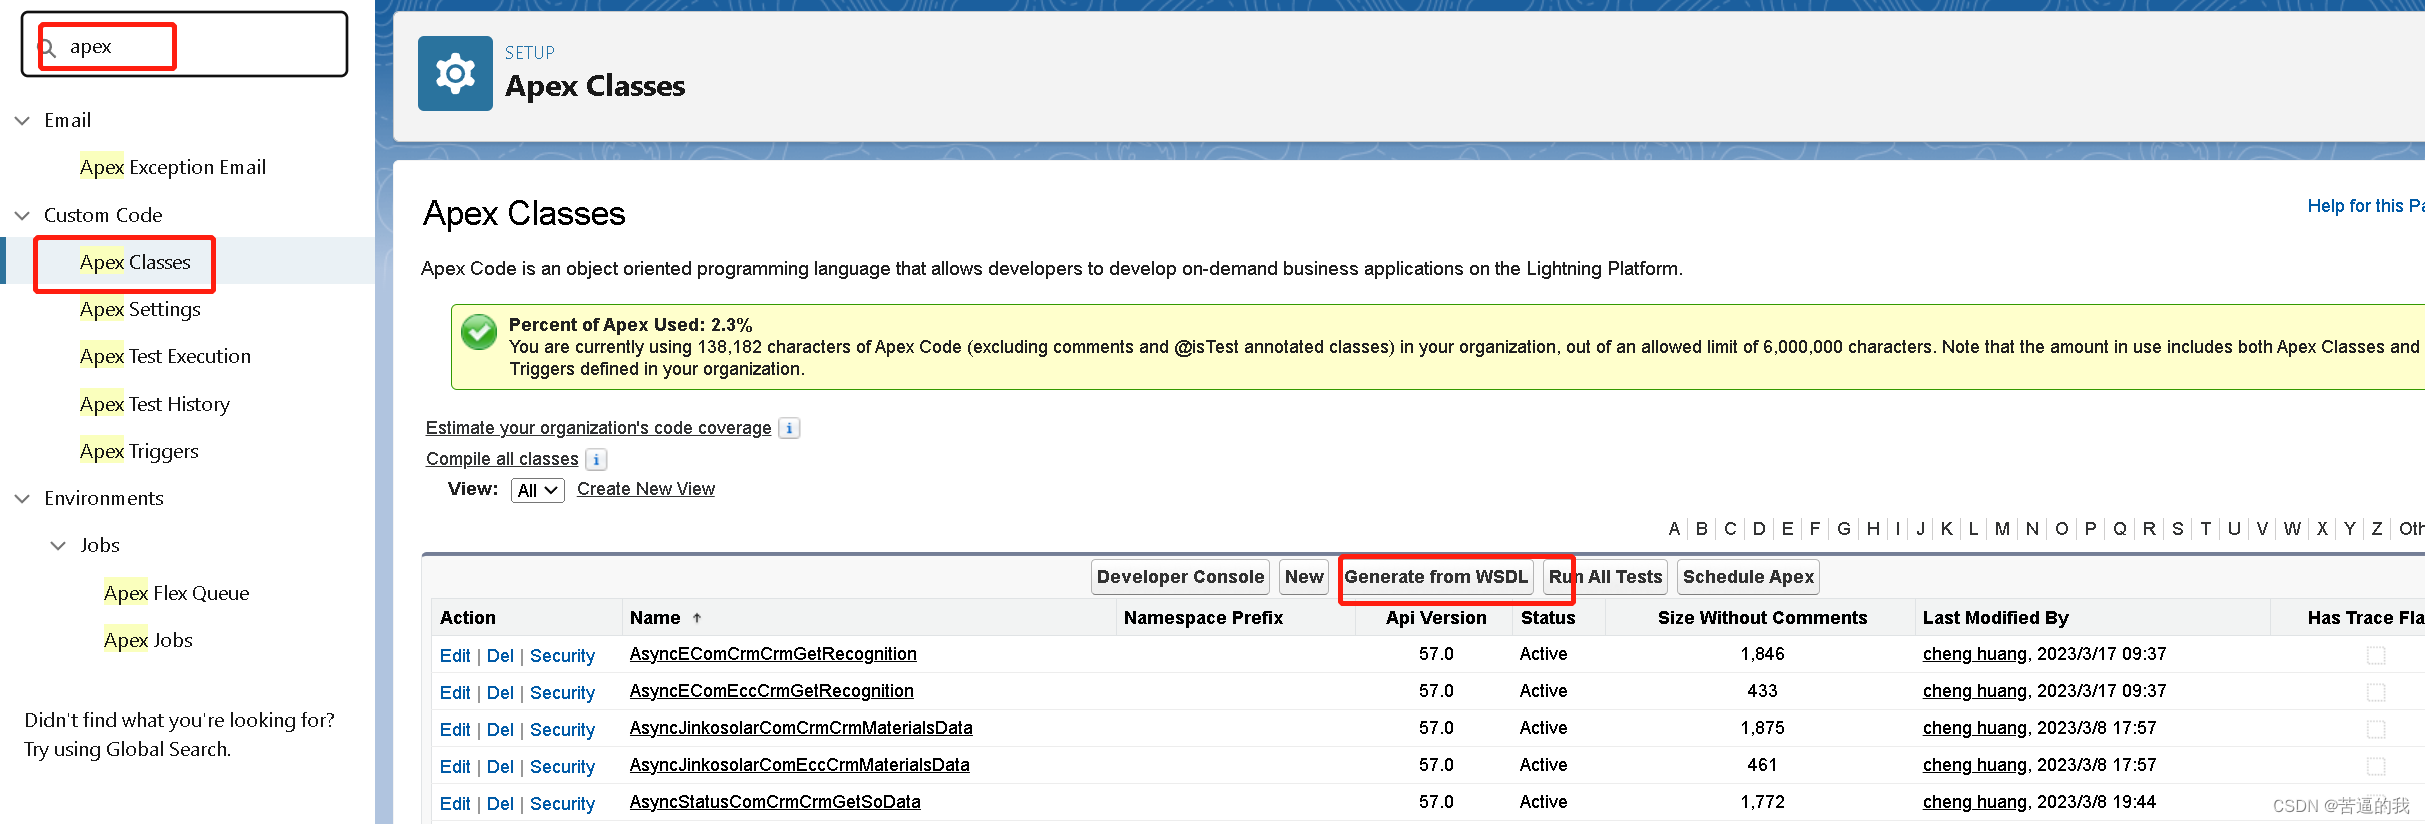The image size is (2425, 824).
Task: Click the Setup gear icon
Action: pyautogui.click(x=455, y=73)
